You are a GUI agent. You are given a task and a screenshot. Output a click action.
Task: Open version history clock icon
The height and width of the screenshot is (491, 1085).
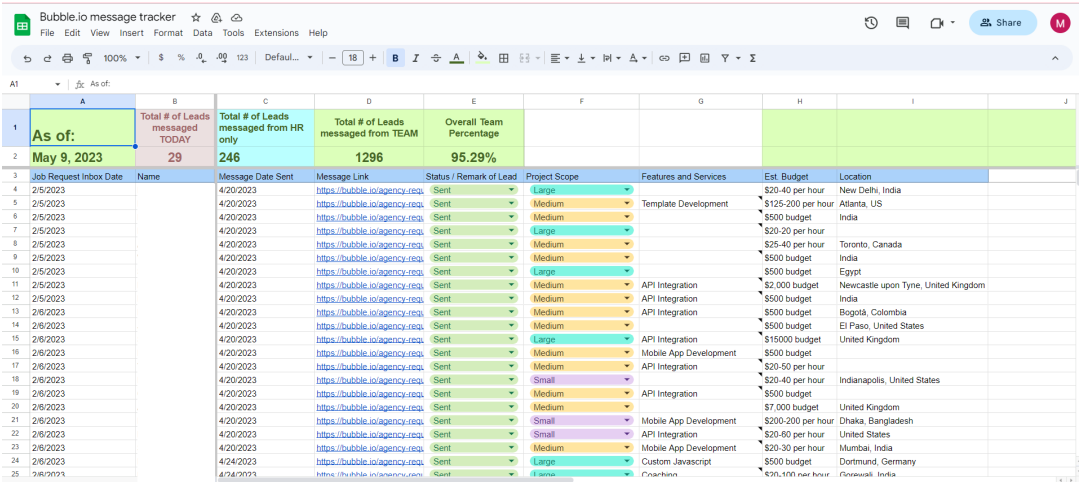[x=871, y=23]
